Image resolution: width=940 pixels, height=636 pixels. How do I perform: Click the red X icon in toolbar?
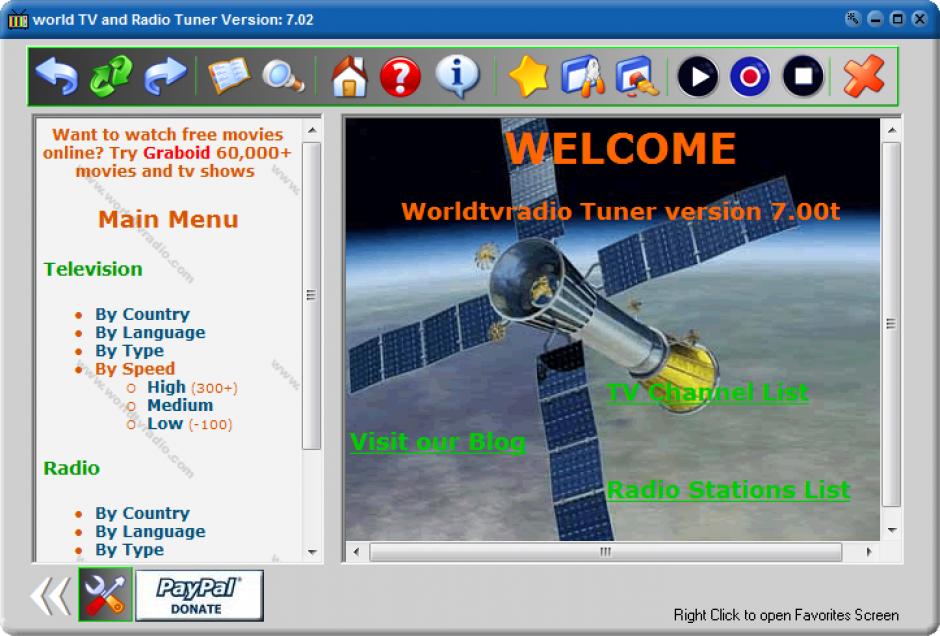pyautogui.click(x=863, y=77)
